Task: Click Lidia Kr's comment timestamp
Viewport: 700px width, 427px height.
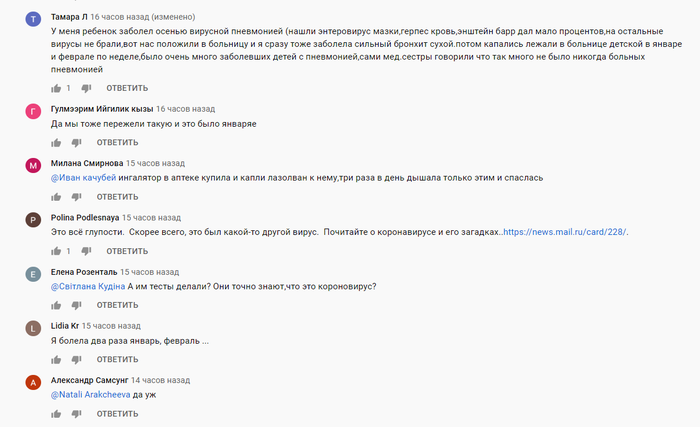Action: (x=114, y=326)
